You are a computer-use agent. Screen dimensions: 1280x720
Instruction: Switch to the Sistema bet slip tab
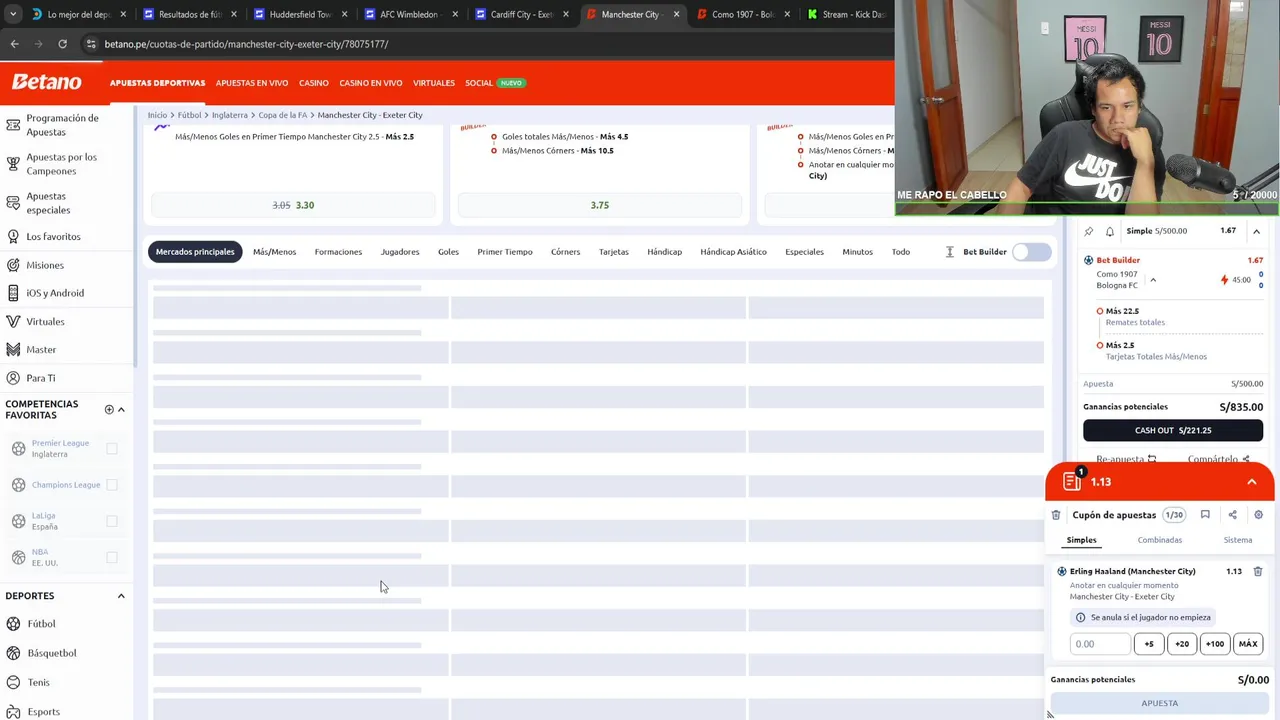point(1237,540)
